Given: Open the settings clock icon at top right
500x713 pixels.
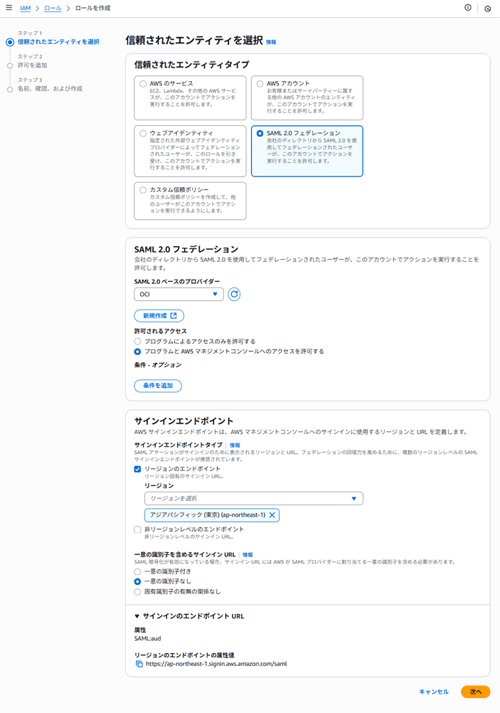Looking at the screenshot, I should (488, 9).
